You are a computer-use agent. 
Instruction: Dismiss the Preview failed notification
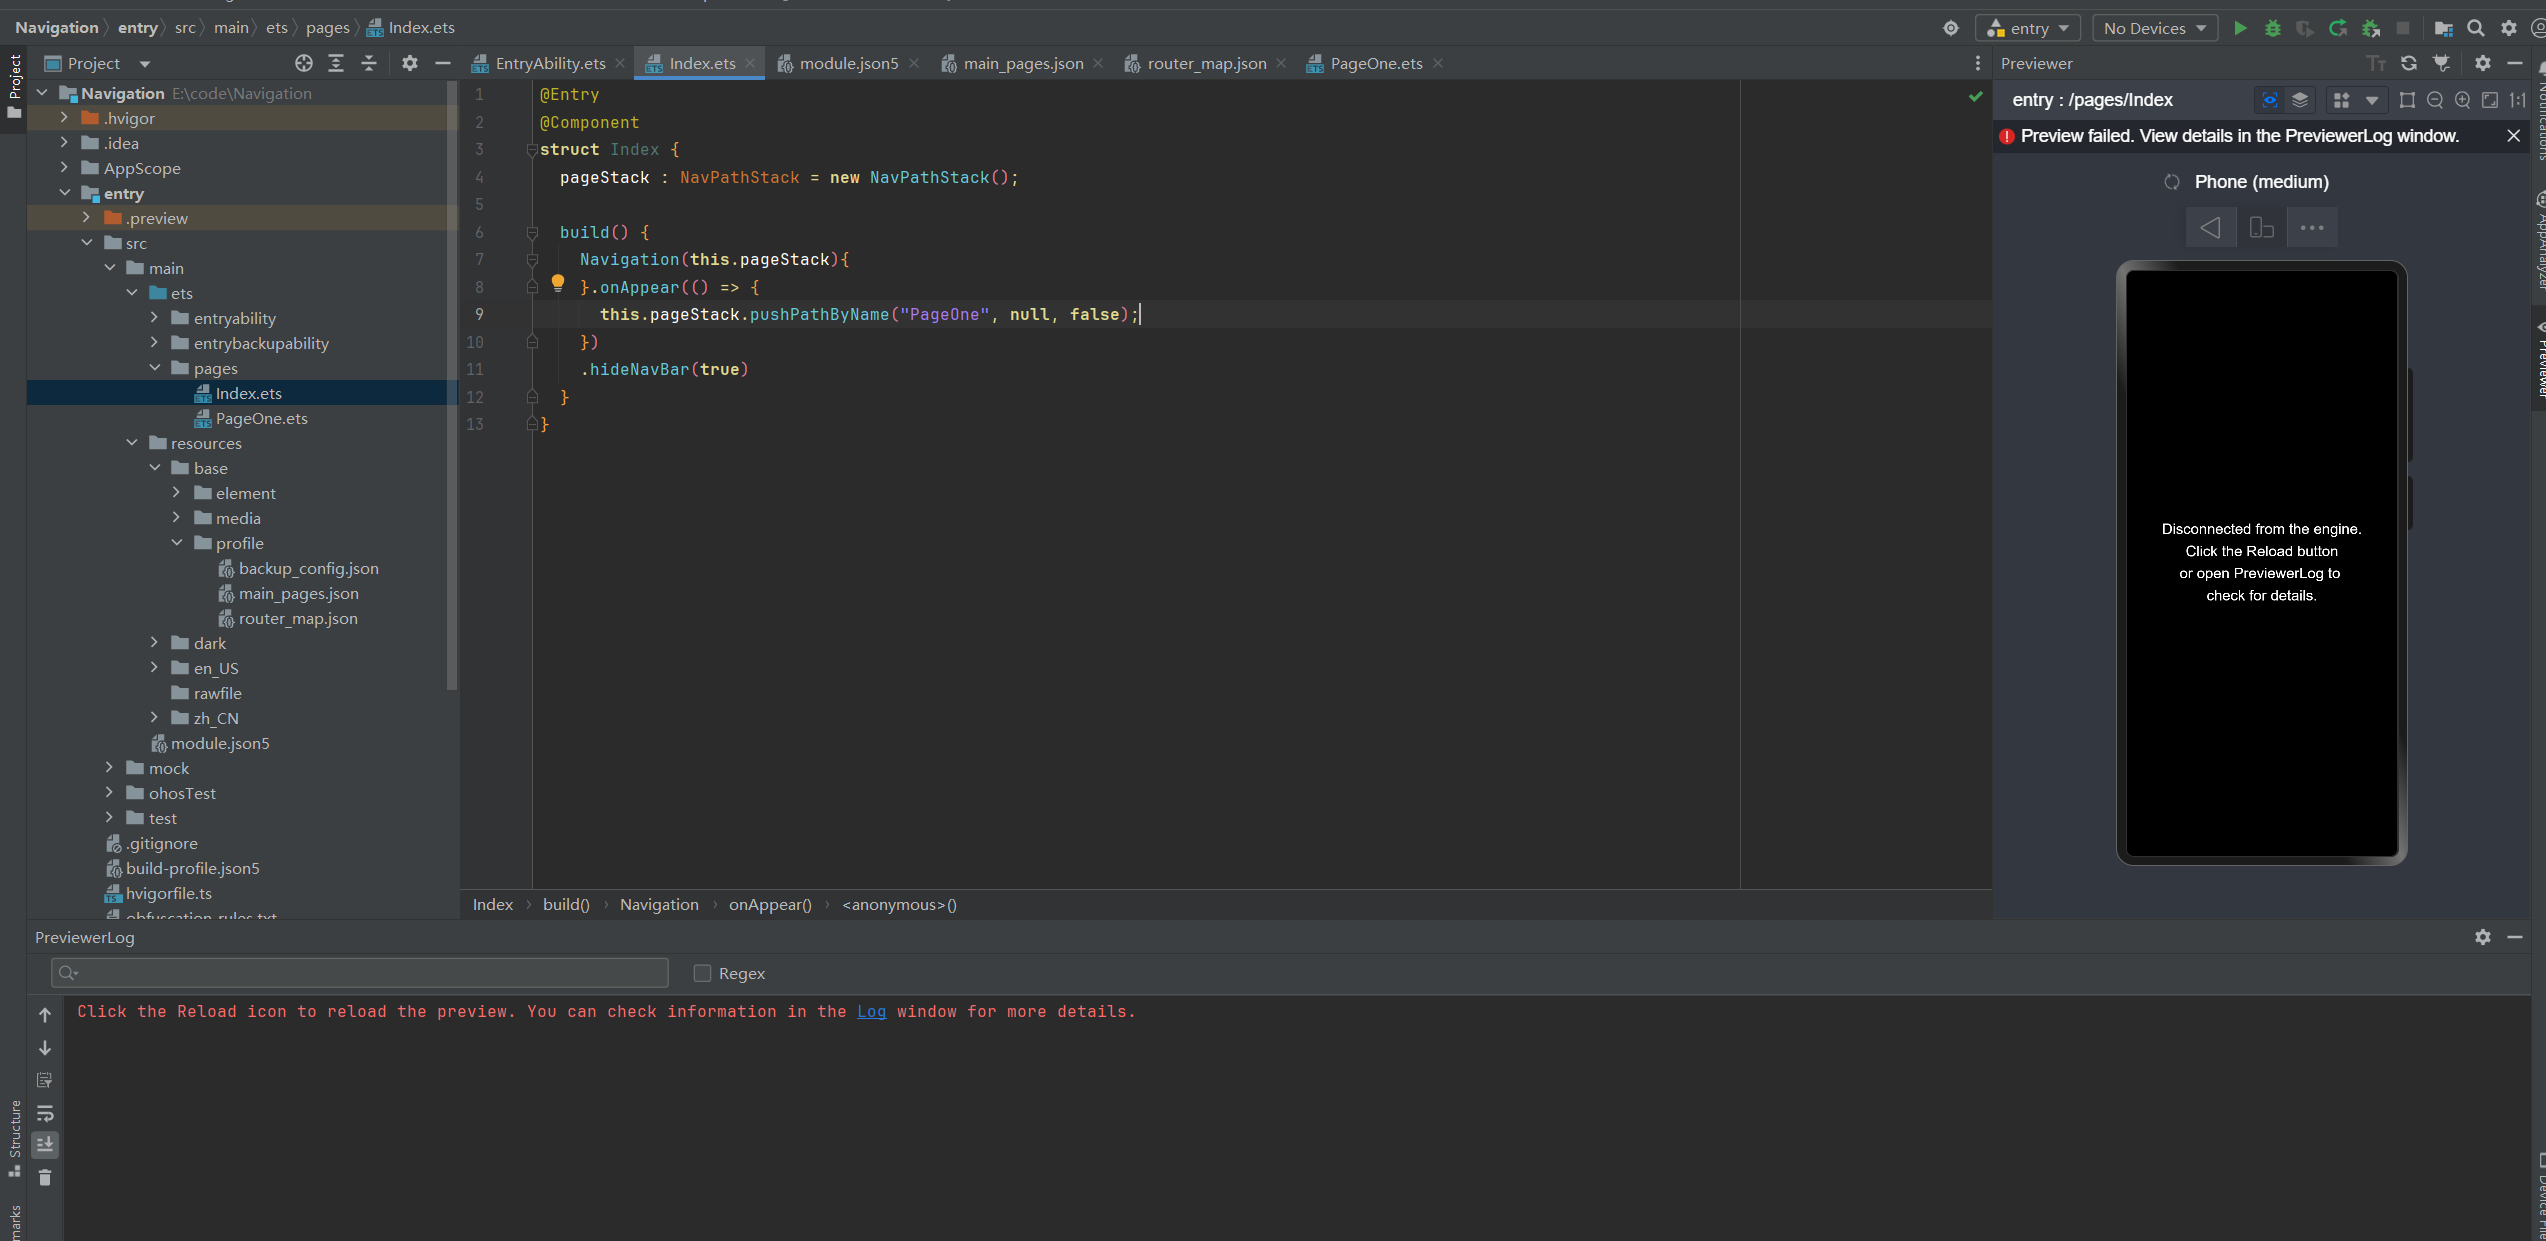tap(2513, 136)
